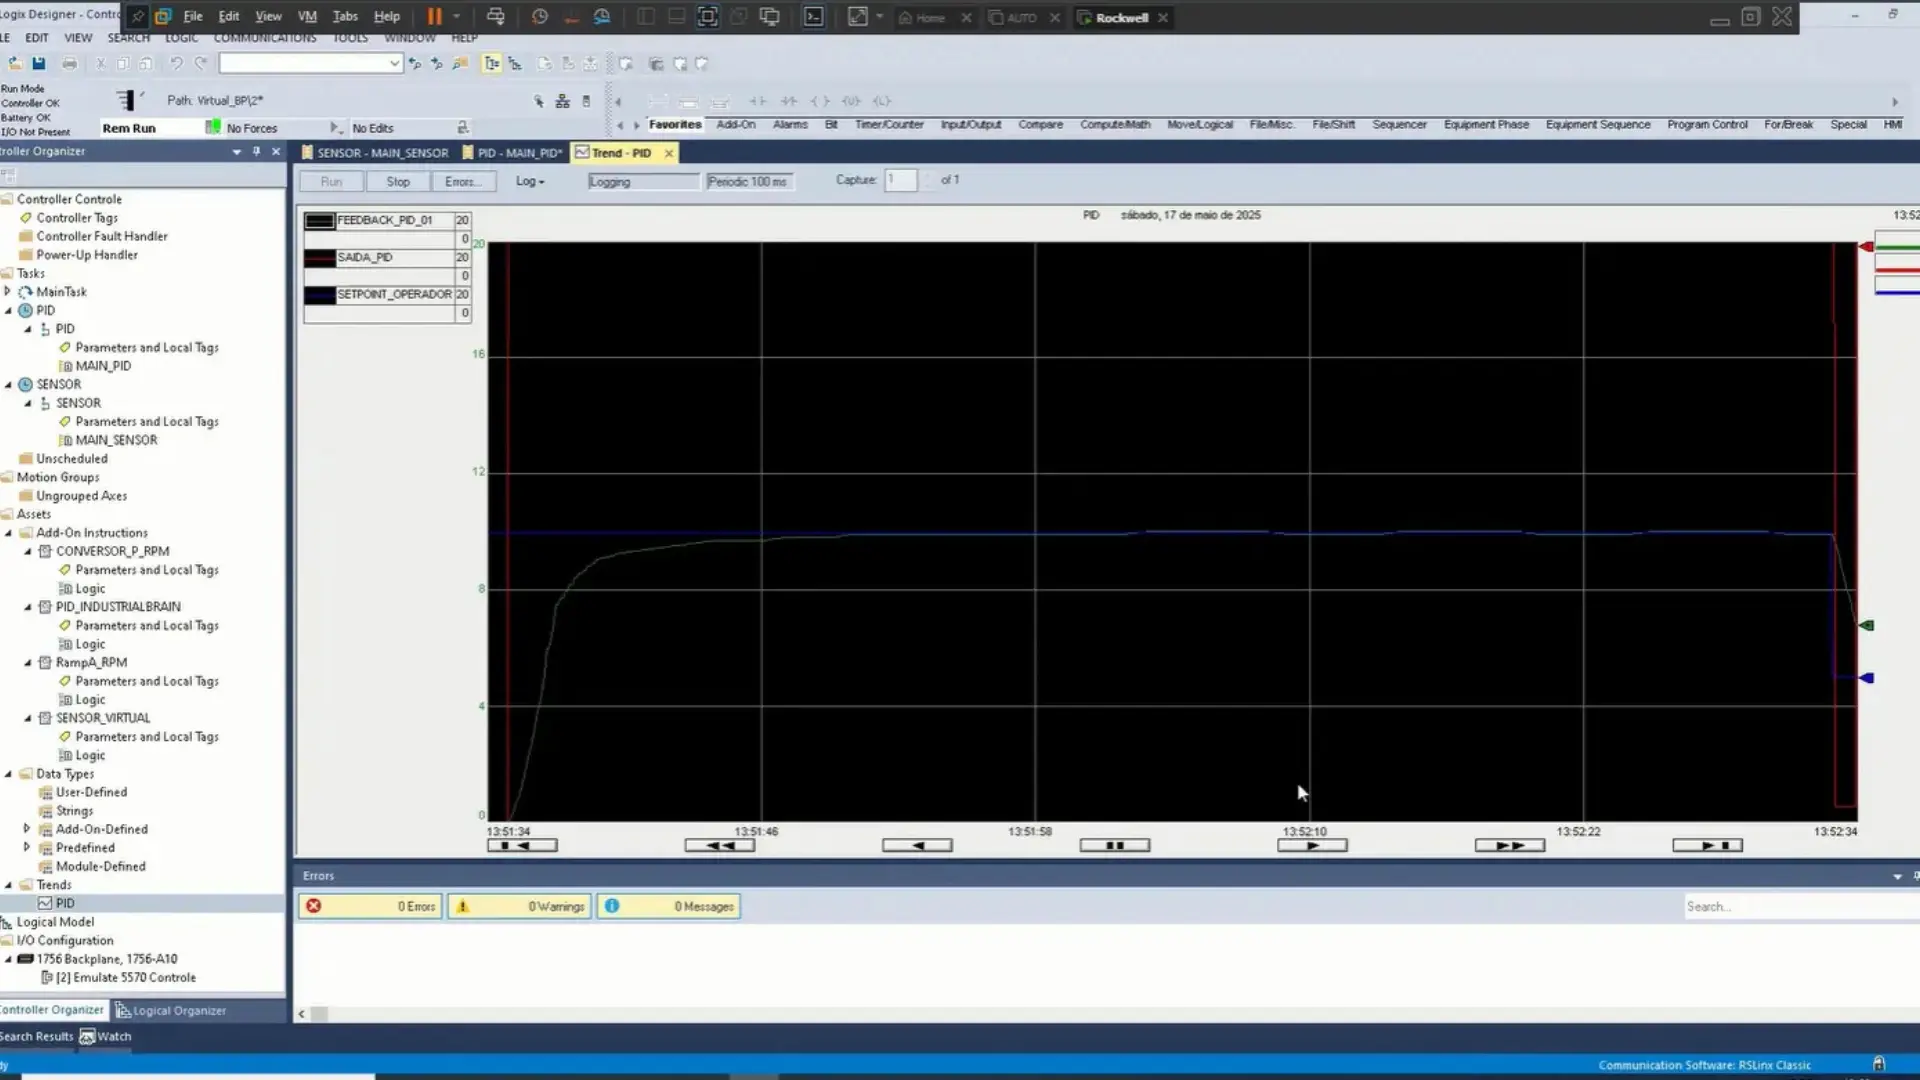
Task: Click the network path browse icon
Action: tap(562, 101)
